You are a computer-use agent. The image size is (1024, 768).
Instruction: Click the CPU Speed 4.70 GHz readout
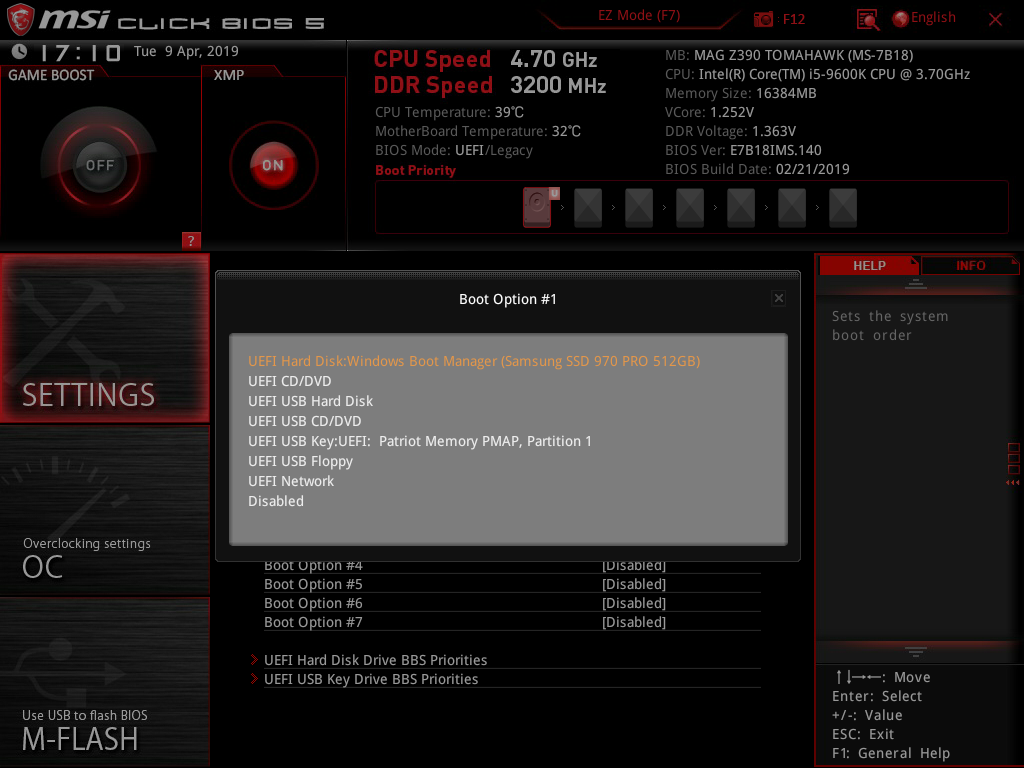point(485,59)
